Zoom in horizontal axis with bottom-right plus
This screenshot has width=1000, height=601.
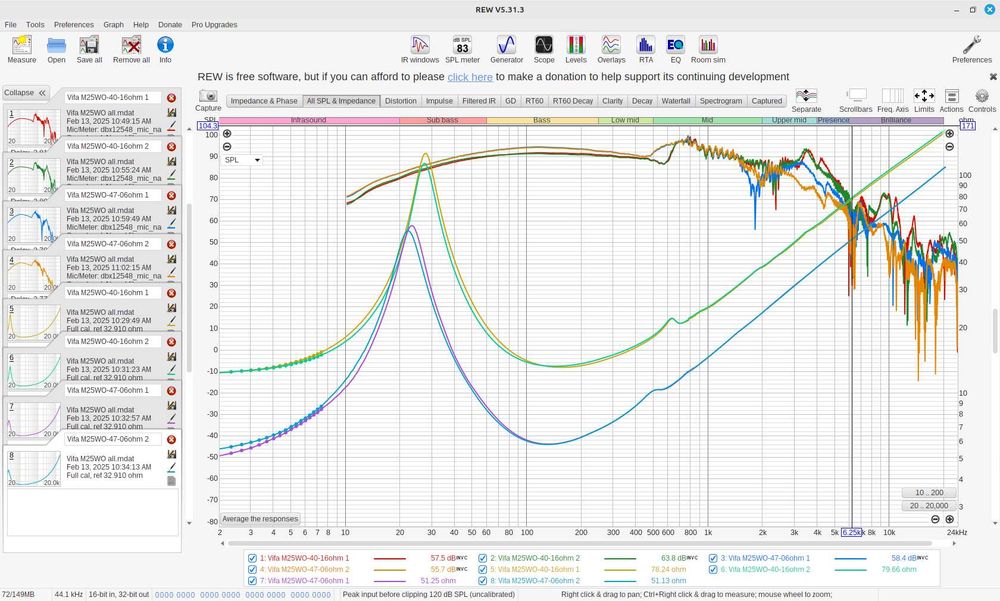click(950, 520)
